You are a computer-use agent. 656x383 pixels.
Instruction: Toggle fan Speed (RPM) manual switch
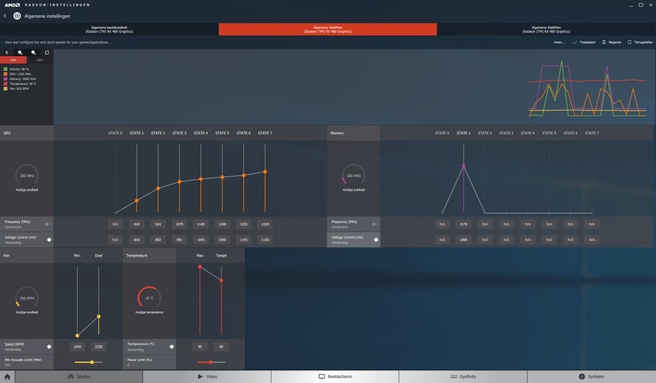pyautogui.click(x=49, y=347)
